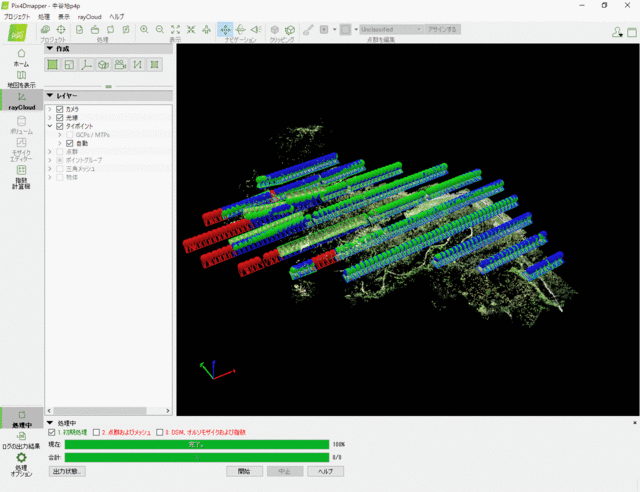
Task: Expand the カメラ layer tree item
Action: (50, 109)
